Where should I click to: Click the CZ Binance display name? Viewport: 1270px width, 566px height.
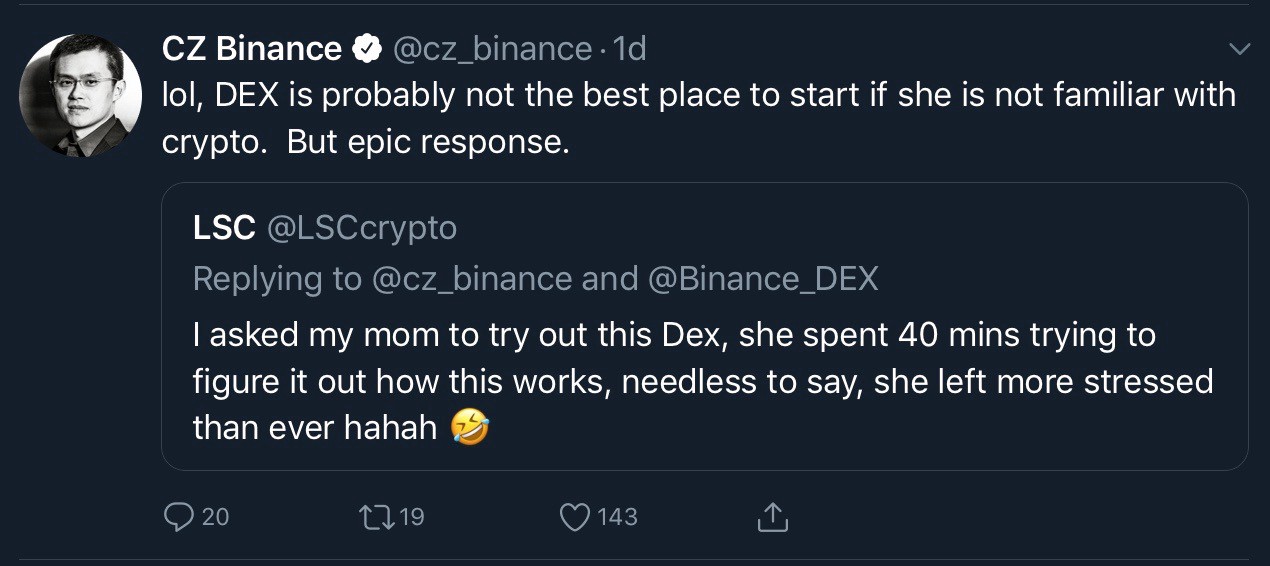[252, 48]
